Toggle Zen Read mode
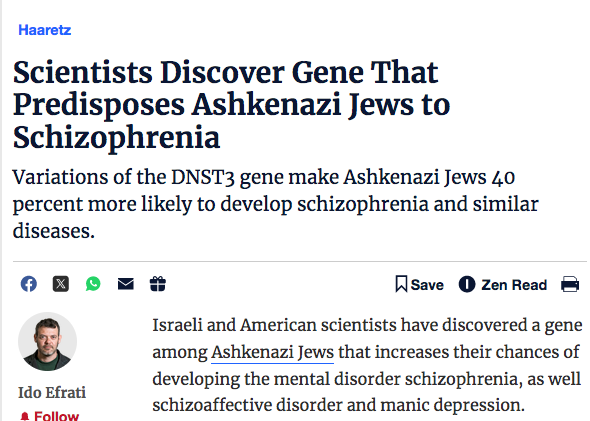The image size is (590, 421). [x=503, y=284]
